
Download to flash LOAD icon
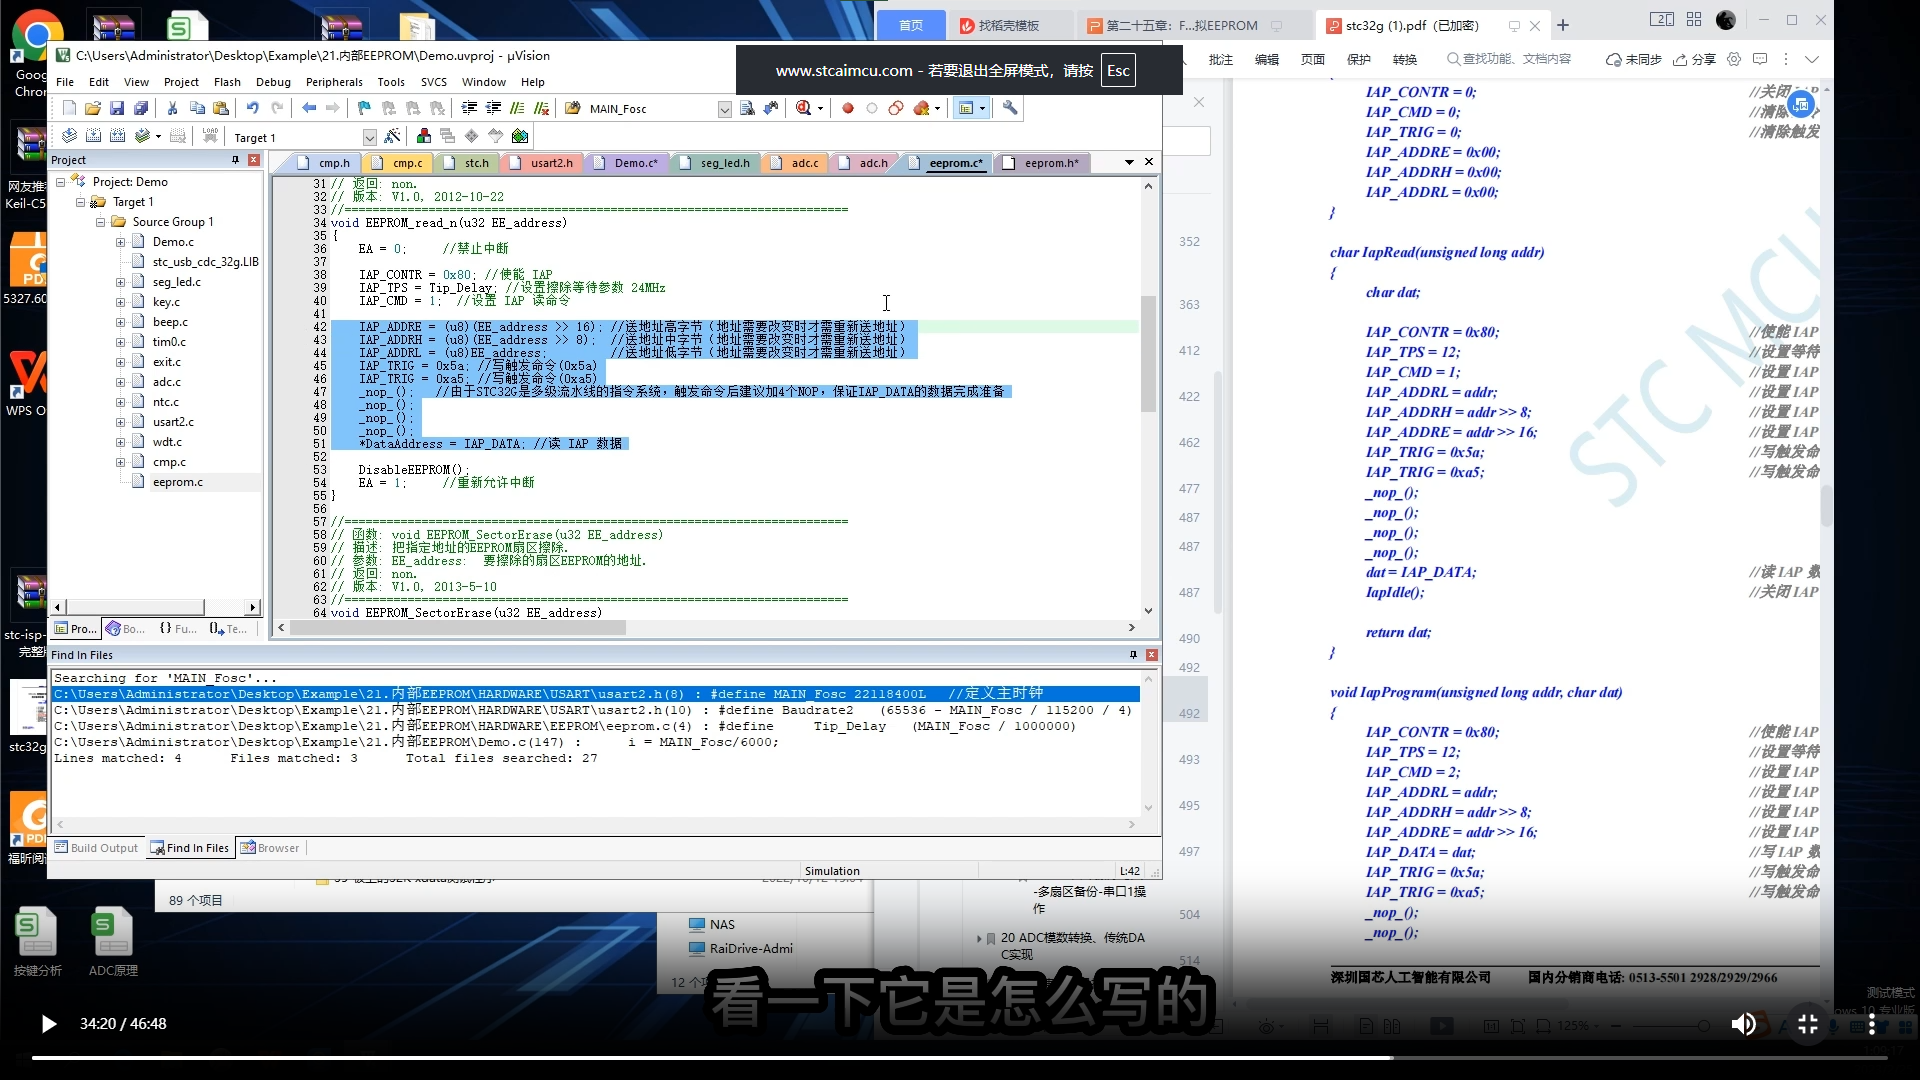click(x=210, y=136)
